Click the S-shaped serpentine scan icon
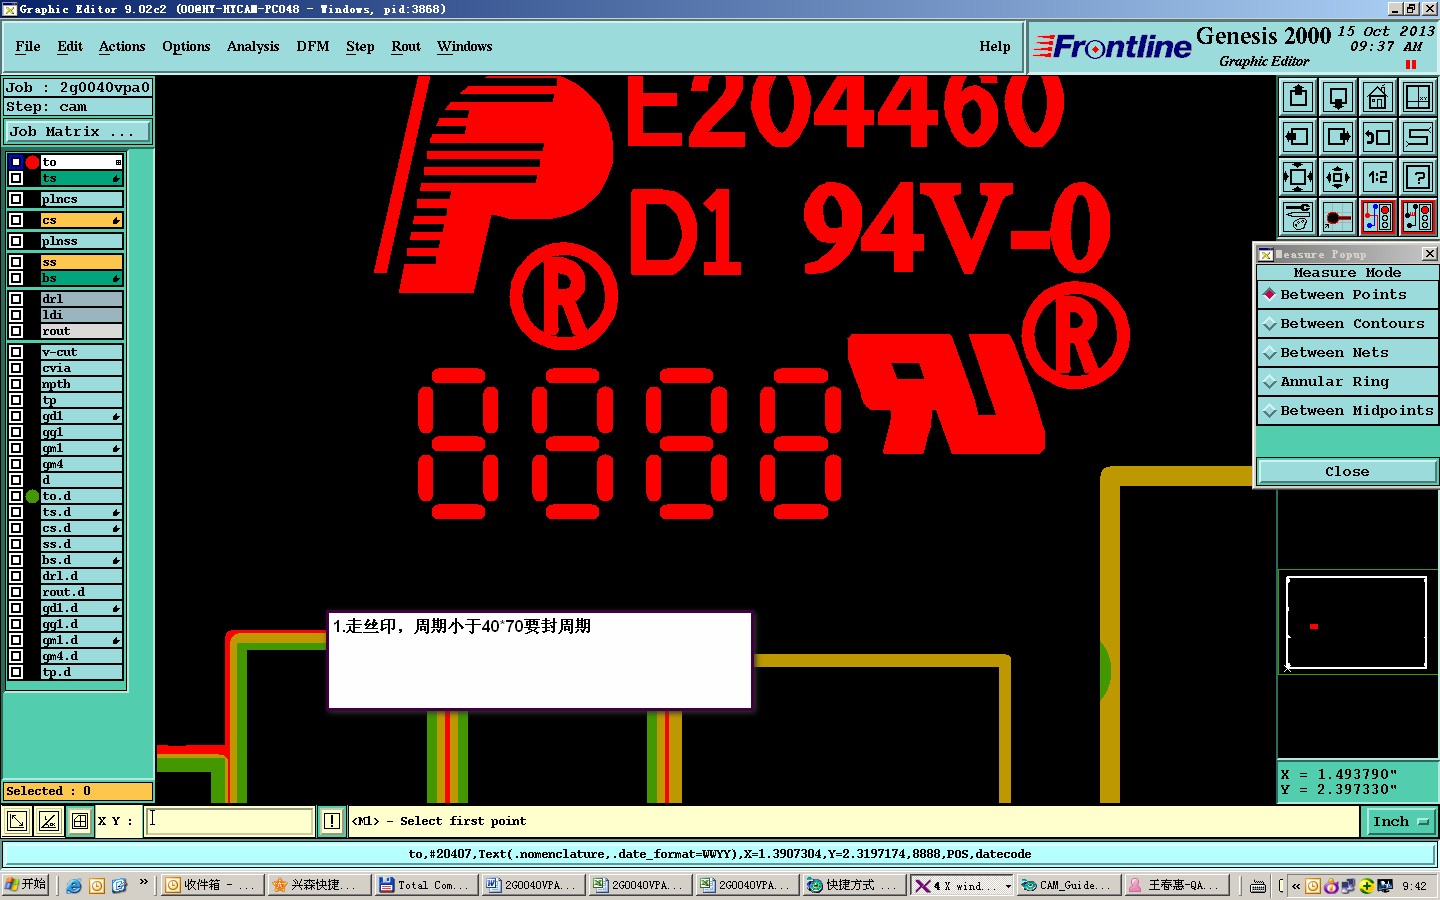This screenshot has height=900, width=1440. pyautogui.click(x=1418, y=137)
